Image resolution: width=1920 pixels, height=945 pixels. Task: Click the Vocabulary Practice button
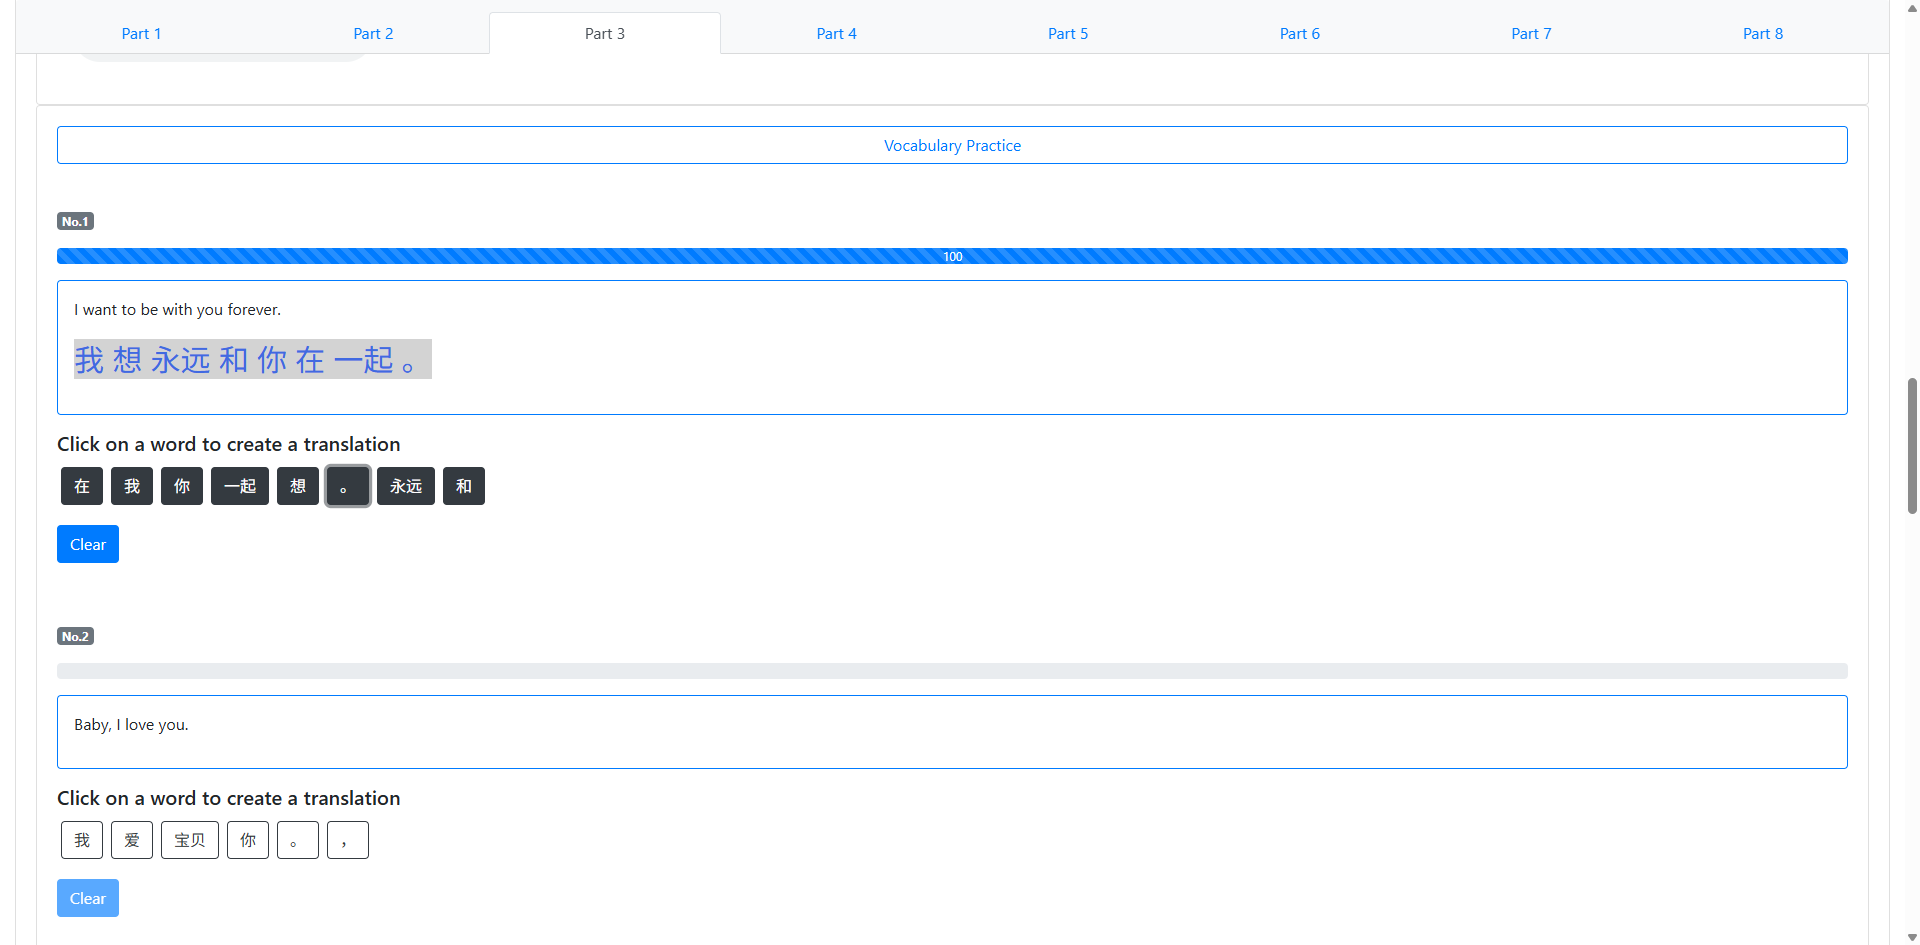coord(952,145)
